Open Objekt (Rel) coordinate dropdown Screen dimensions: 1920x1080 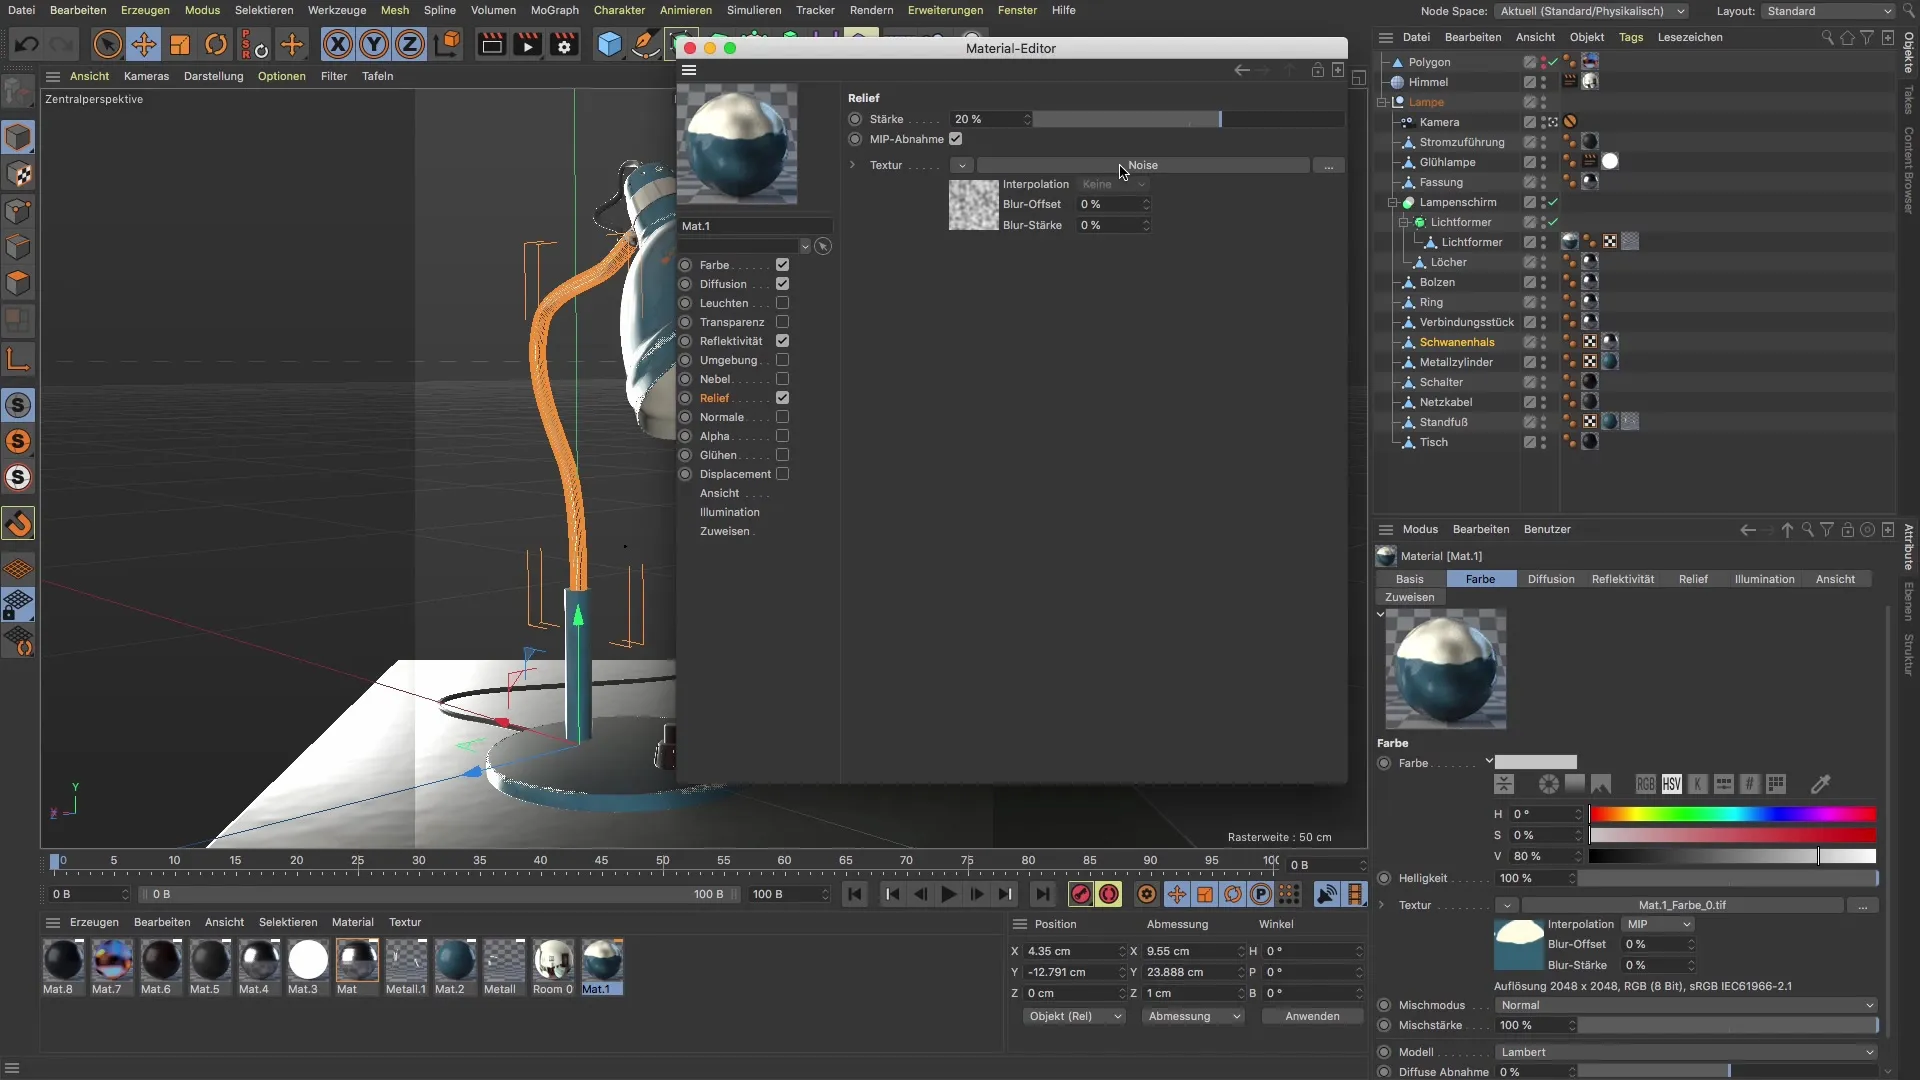[1074, 1016]
